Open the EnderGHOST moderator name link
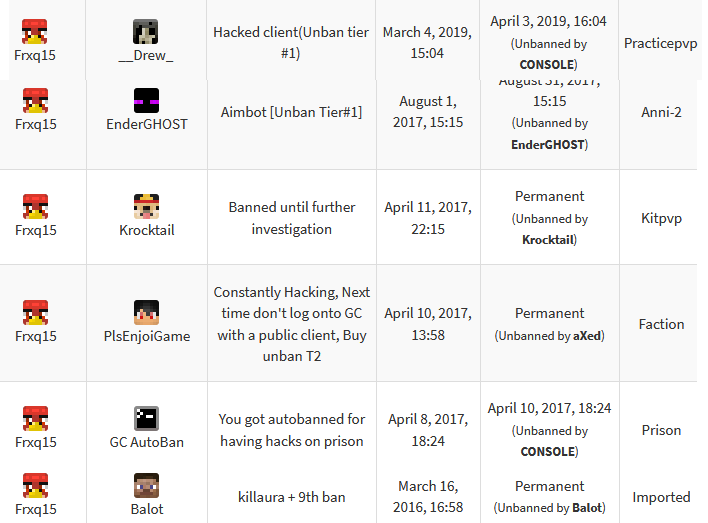The width and height of the screenshot is (708, 523). (x=147, y=124)
